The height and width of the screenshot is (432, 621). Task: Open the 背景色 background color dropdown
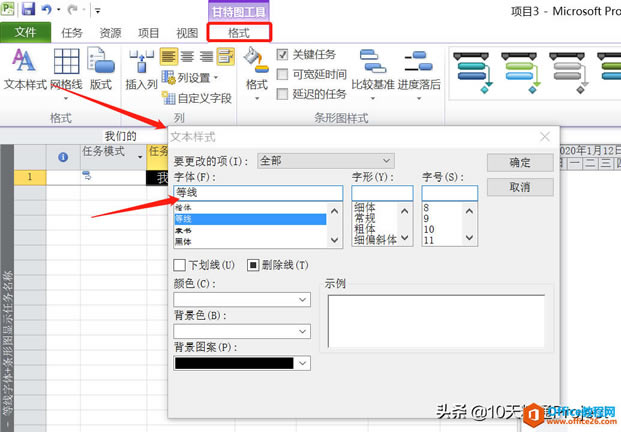pos(242,331)
